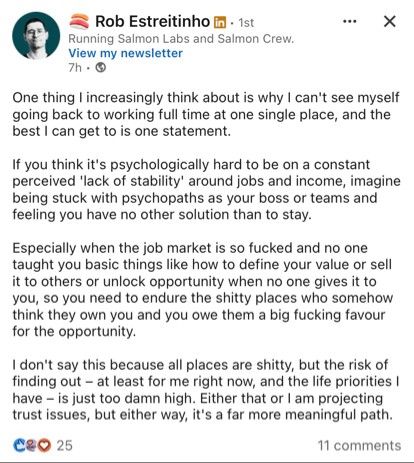Click the paragraph starting Especially when the job market
414x463 pixels.
pyautogui.click(x=203, y=290)
